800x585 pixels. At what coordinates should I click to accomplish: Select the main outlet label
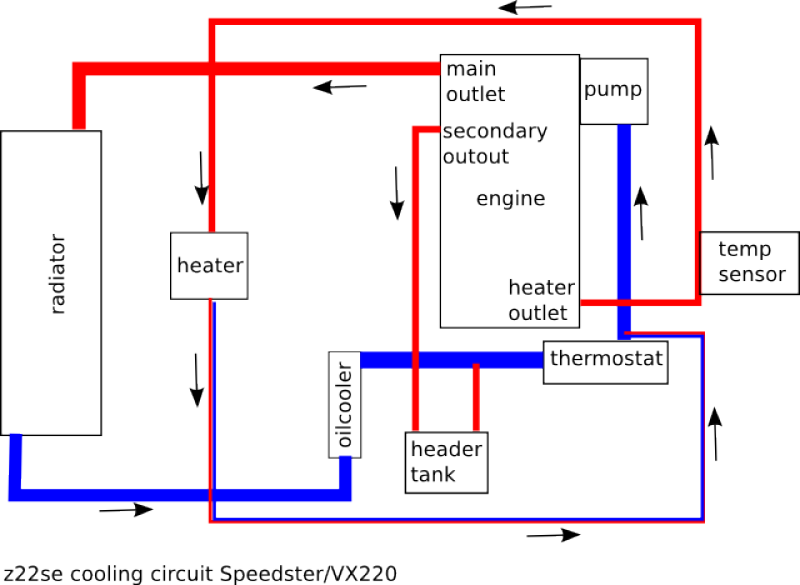click(x=474, y=82)
